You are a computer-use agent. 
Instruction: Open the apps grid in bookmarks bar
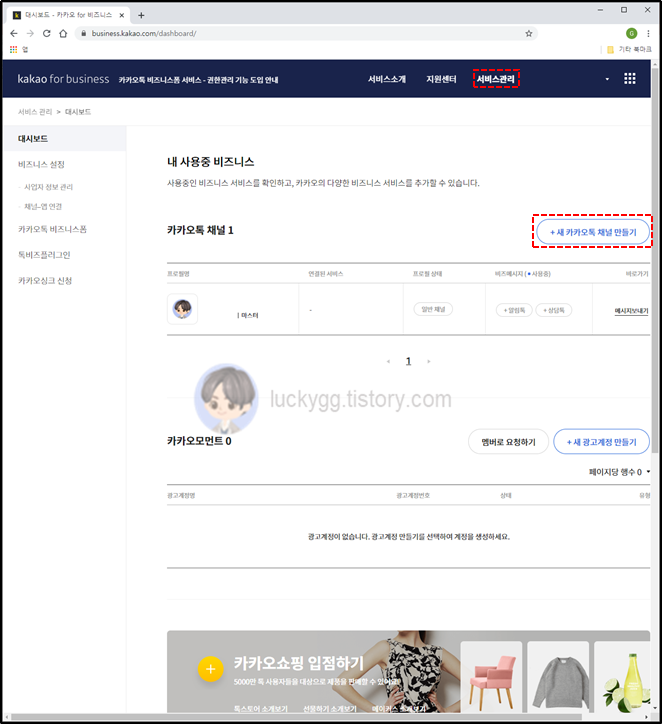[13, 49]
